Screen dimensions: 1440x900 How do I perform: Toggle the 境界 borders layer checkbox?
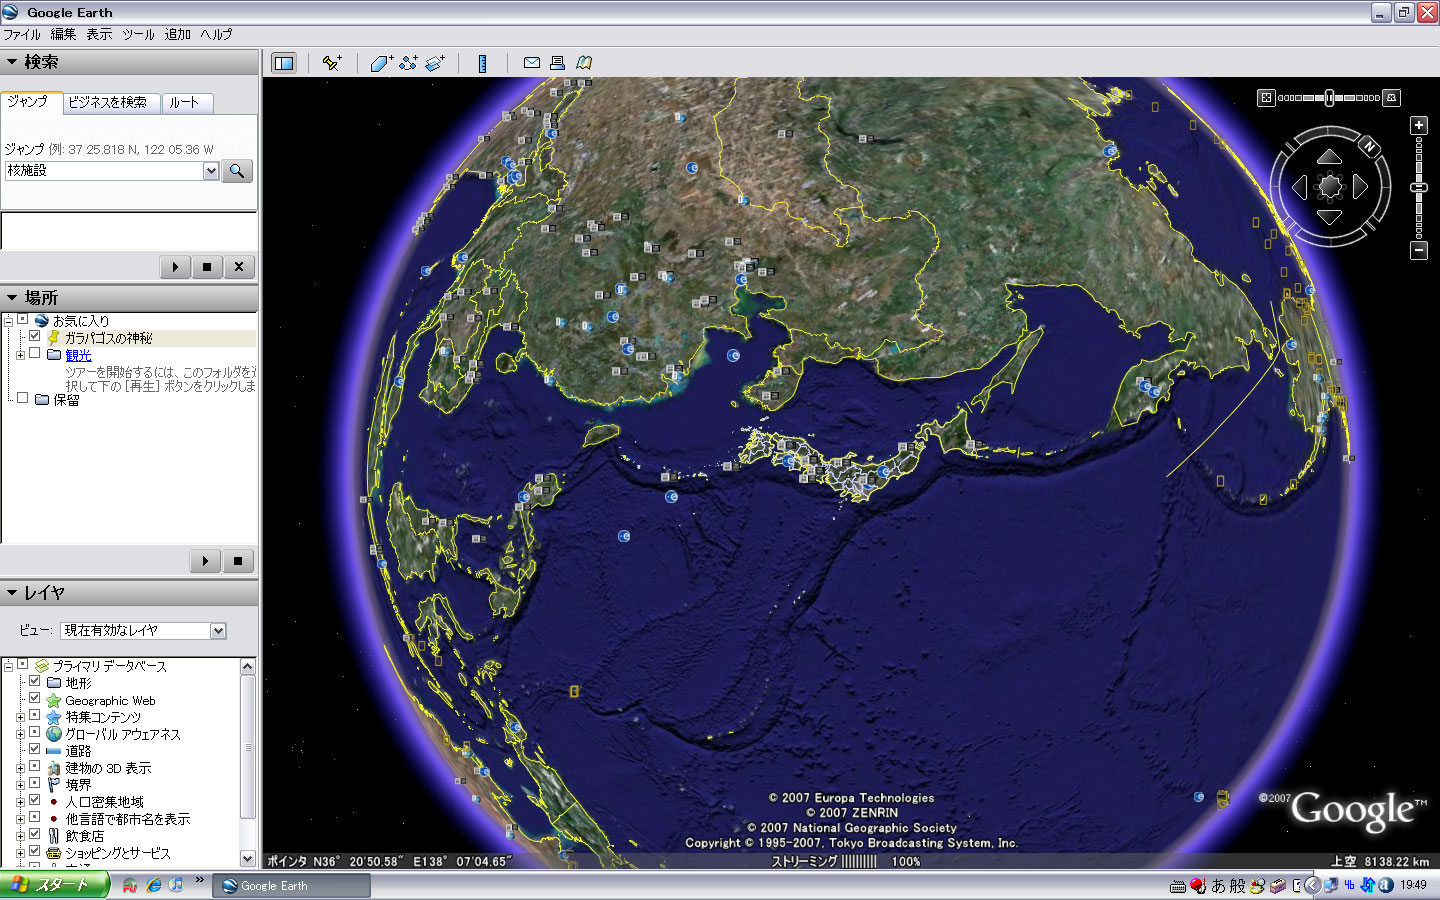pos(35,784)
